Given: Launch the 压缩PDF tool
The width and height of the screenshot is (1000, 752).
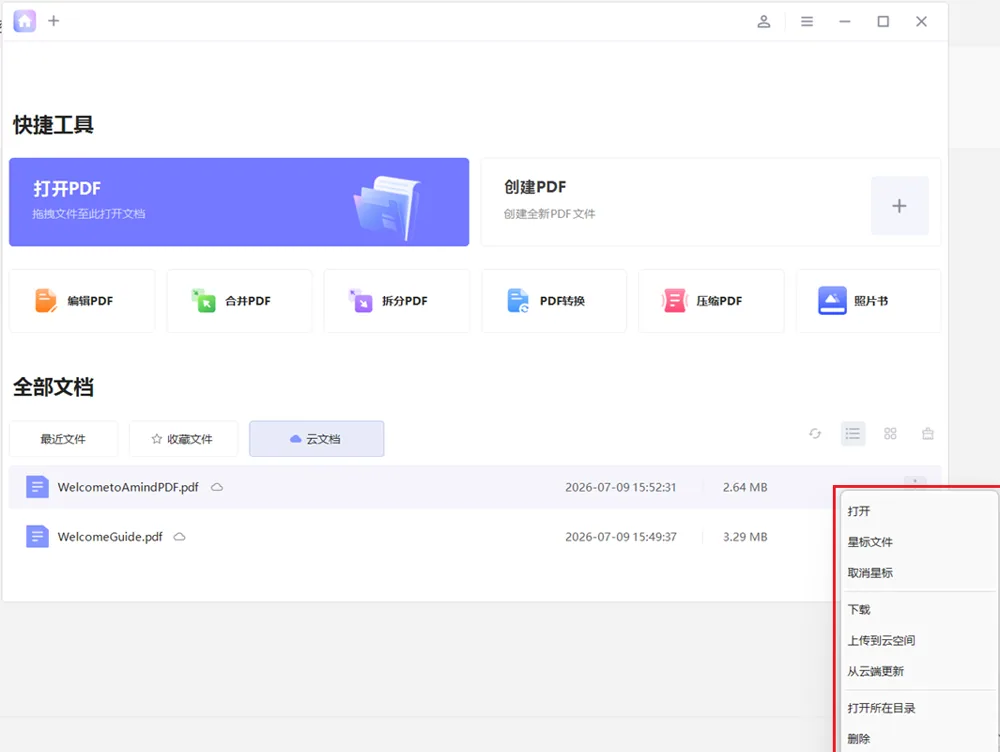Looking at the screenshot, I should (x=711, y=301).
